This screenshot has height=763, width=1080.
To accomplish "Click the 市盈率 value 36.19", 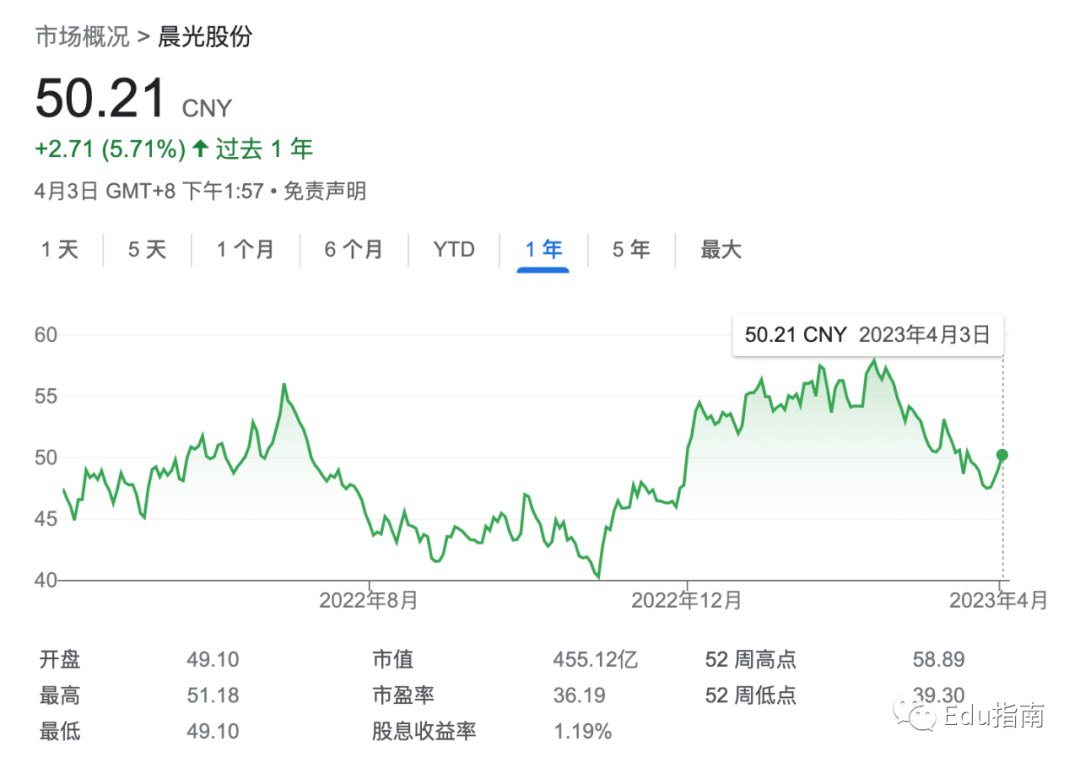I will coord(579,696).
